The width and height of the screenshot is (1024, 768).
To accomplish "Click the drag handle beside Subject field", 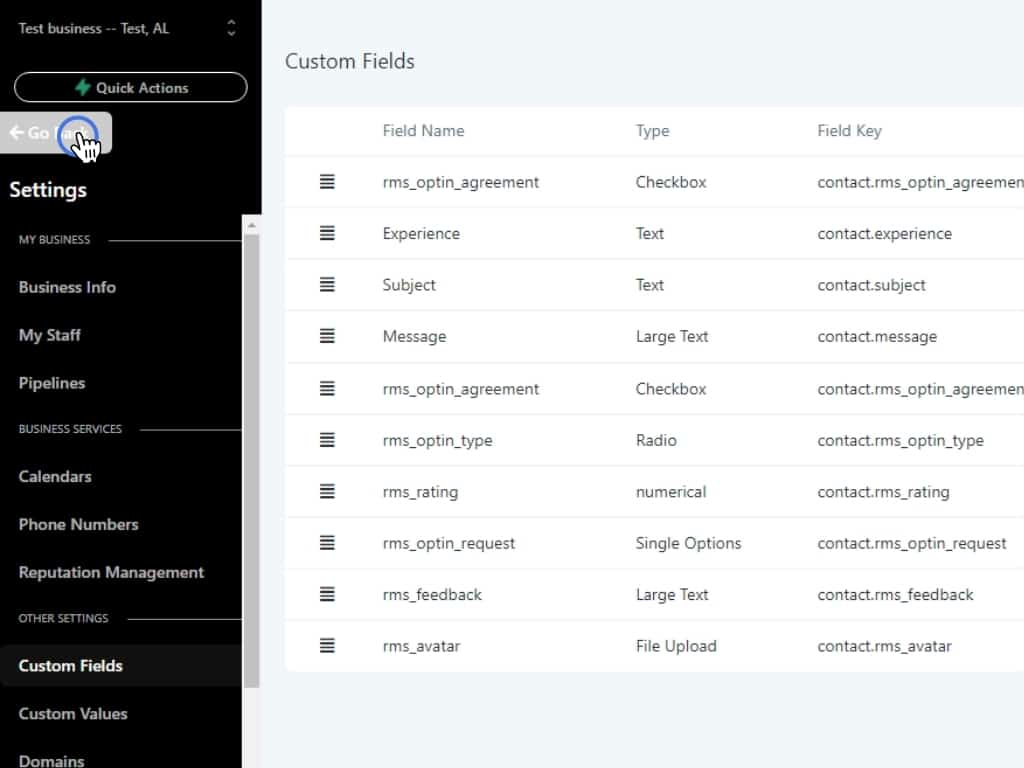I will (327, 285).
